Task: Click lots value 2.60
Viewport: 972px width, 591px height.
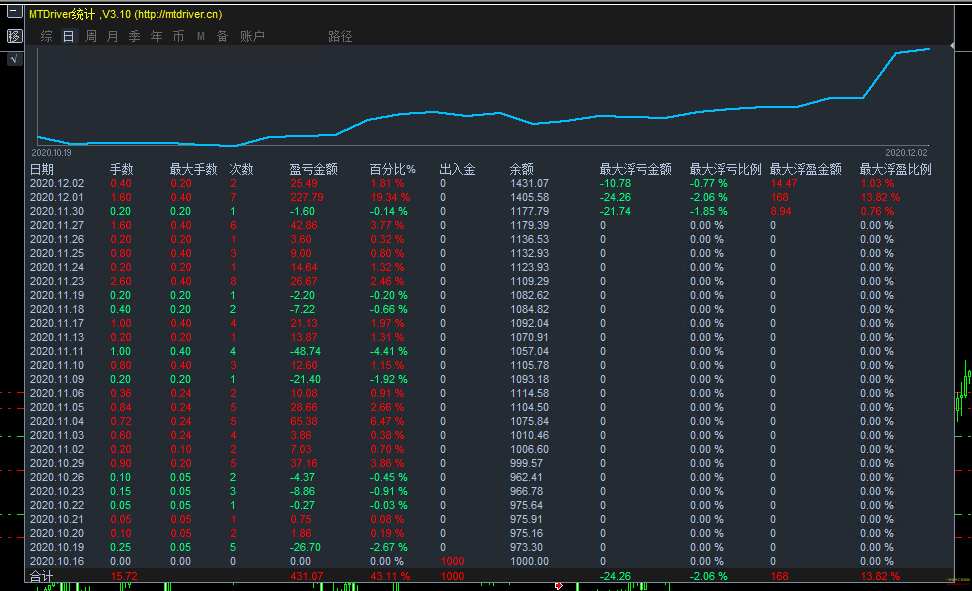Action: pos(121,282)
